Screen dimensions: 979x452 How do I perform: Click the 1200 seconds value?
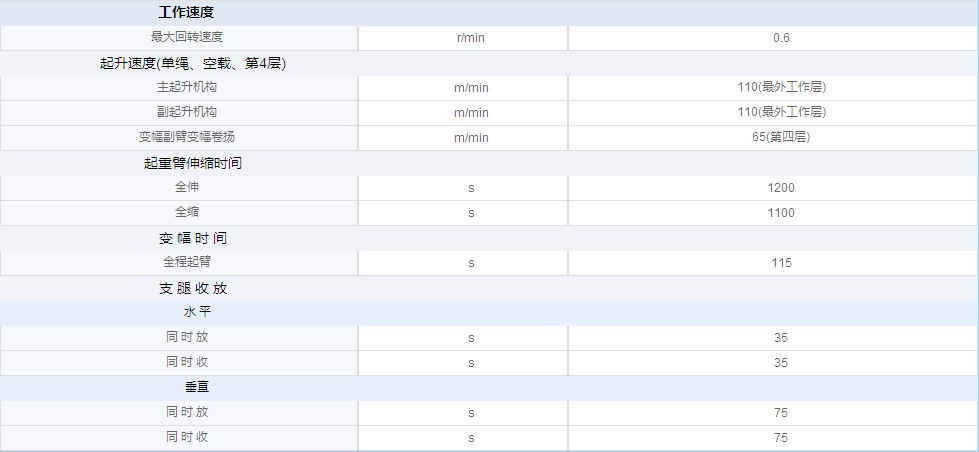coord(781,187)
